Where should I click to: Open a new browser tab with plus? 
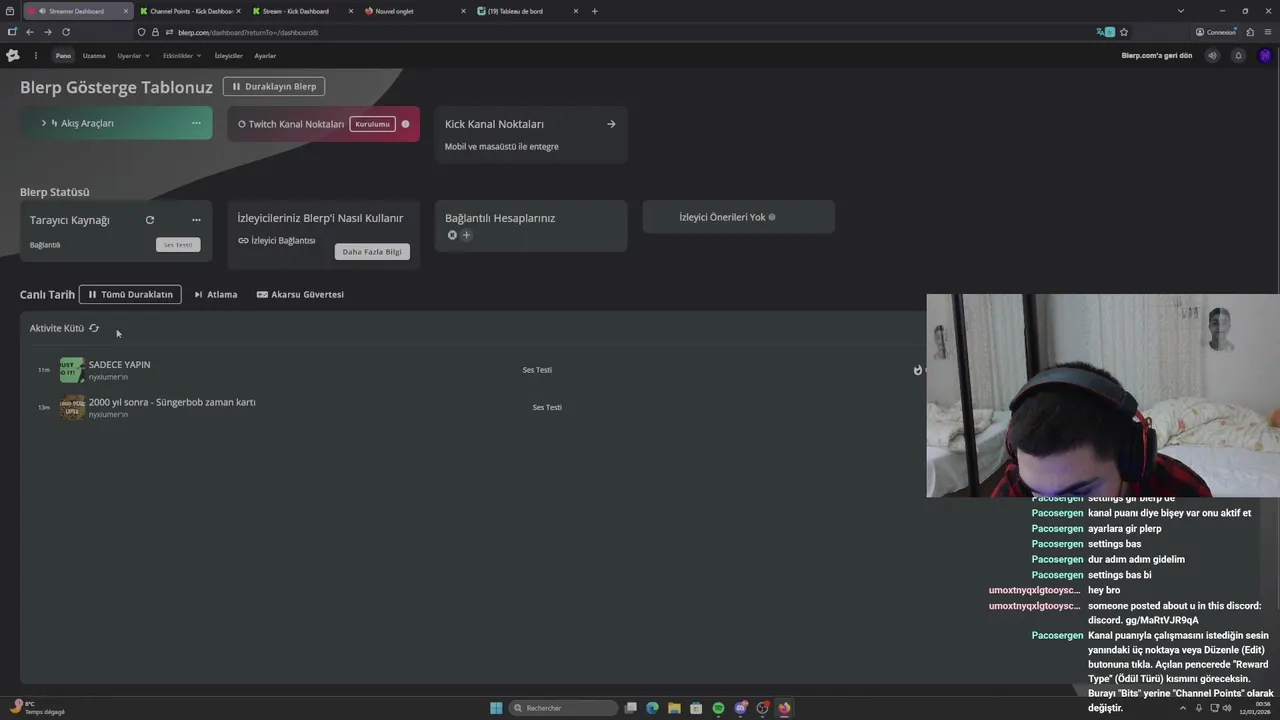tap(595, 11)
